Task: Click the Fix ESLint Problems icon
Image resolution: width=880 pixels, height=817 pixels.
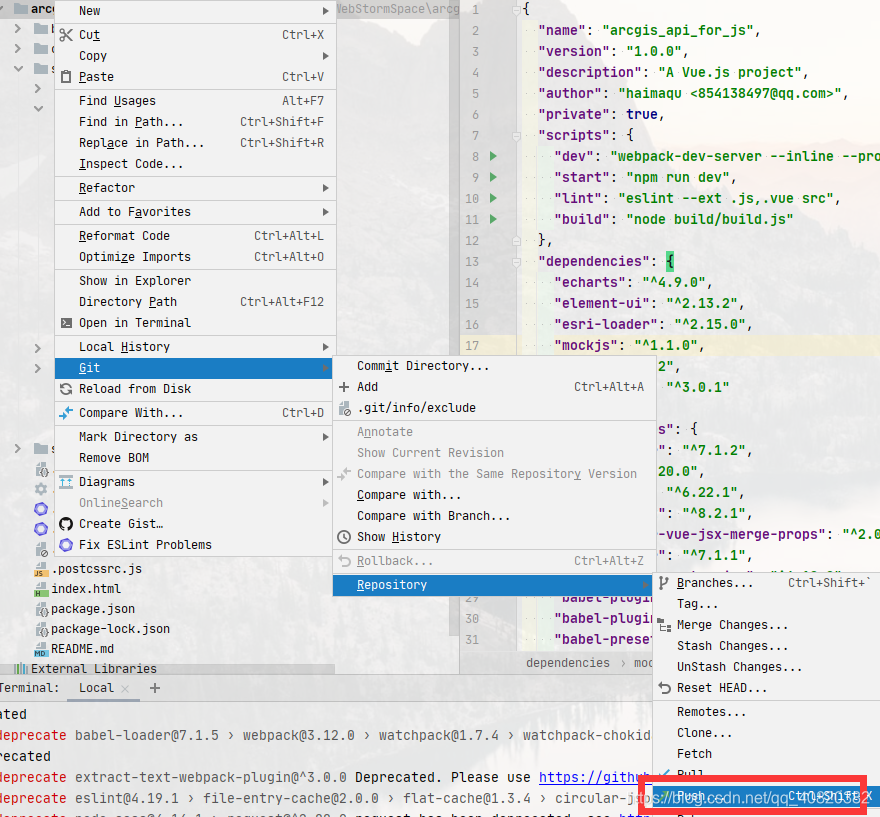Action: (66, 545)
